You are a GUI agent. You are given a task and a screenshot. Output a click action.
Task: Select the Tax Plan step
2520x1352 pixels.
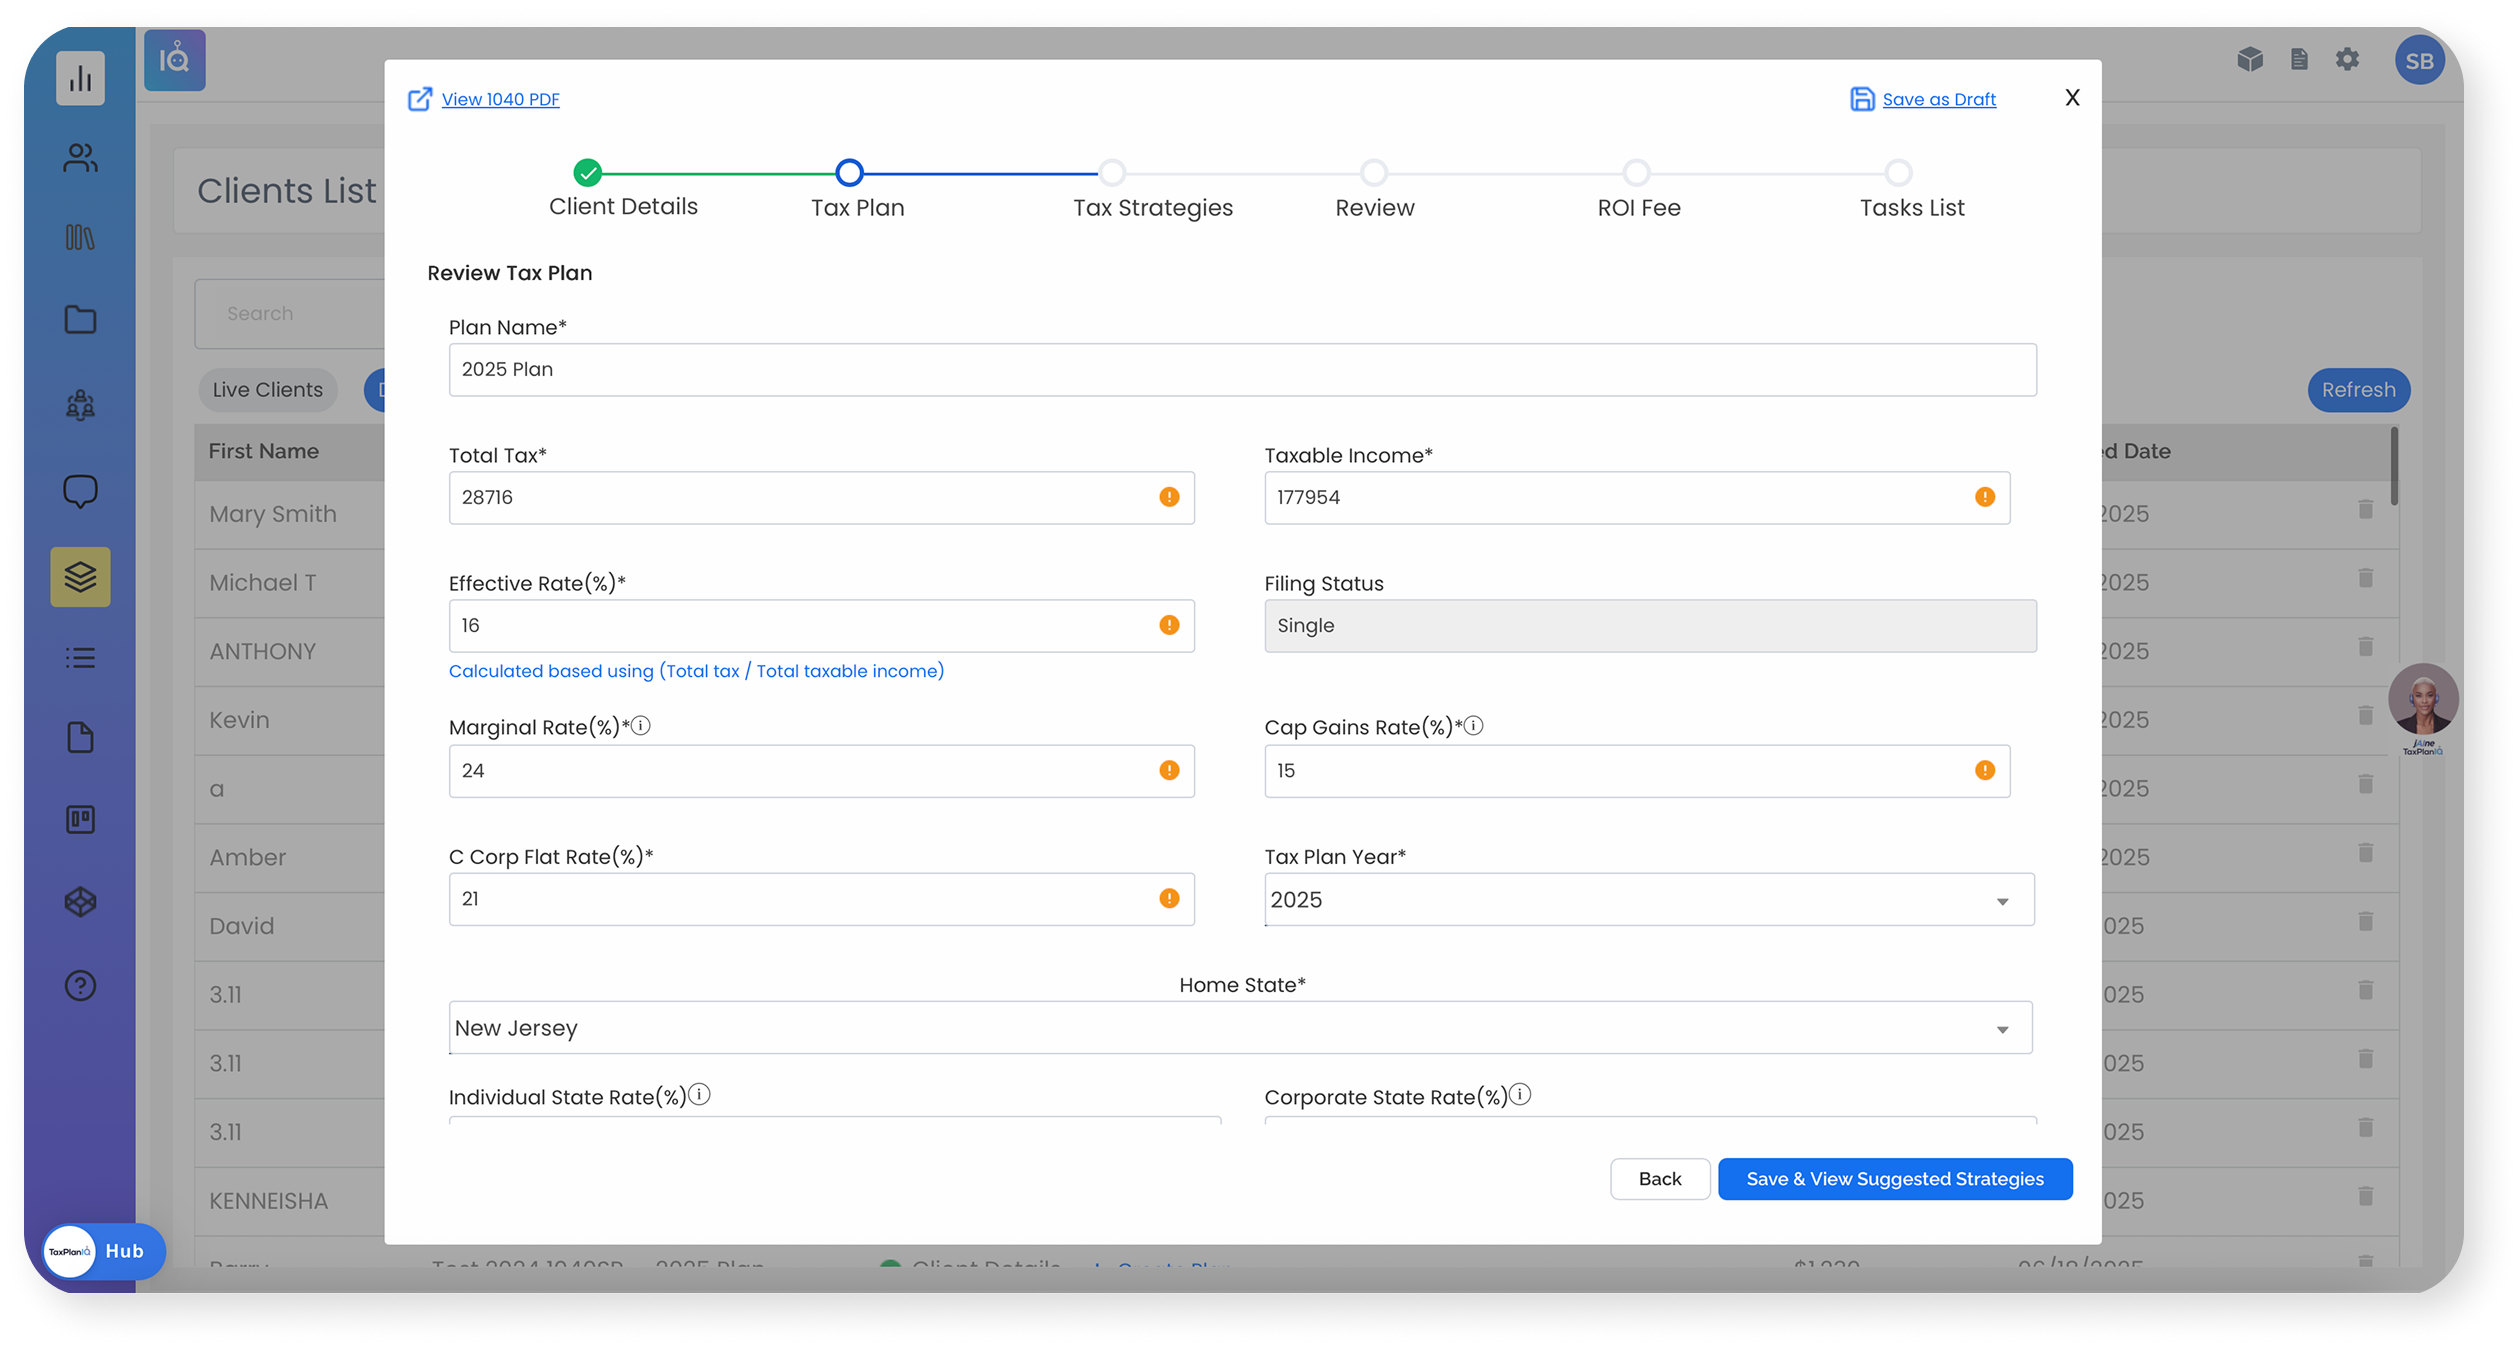click(x=850, y=173)
